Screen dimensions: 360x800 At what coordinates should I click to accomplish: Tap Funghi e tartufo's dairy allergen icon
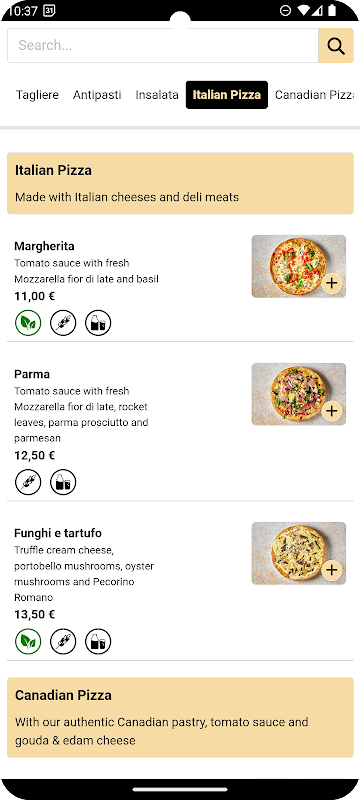coord(98,641)
